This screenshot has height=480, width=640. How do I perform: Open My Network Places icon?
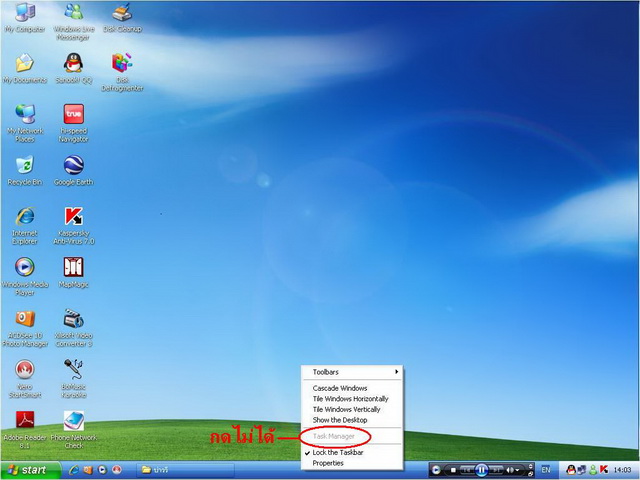25,122
